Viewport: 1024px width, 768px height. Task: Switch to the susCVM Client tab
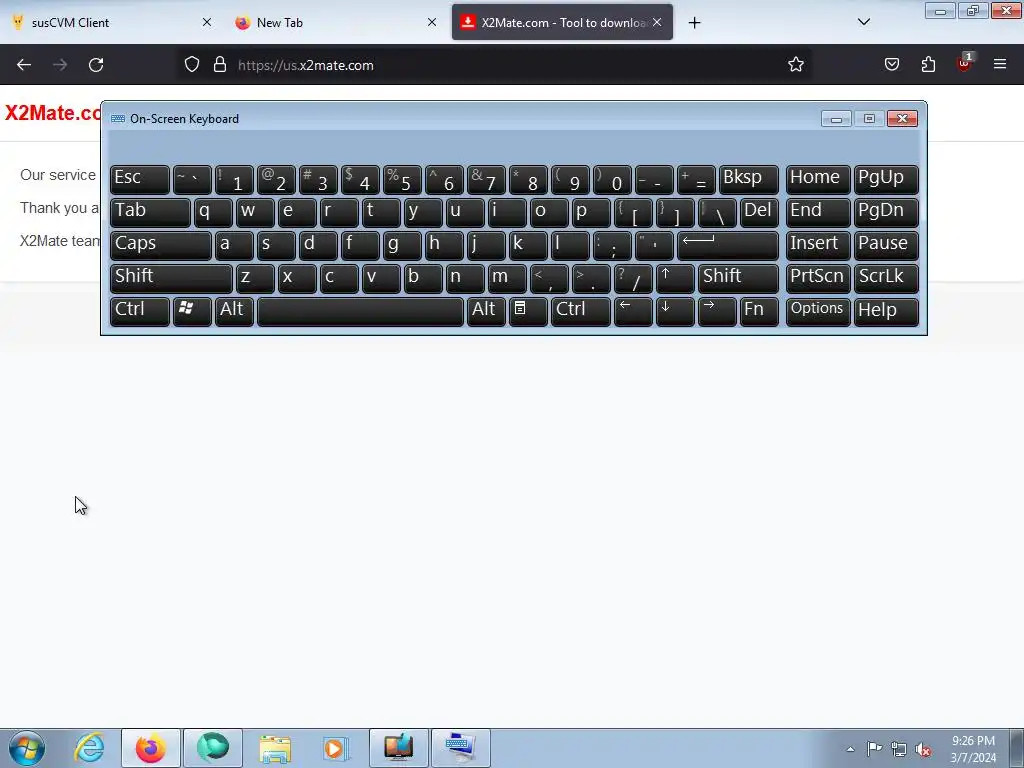tap(113, 22)
